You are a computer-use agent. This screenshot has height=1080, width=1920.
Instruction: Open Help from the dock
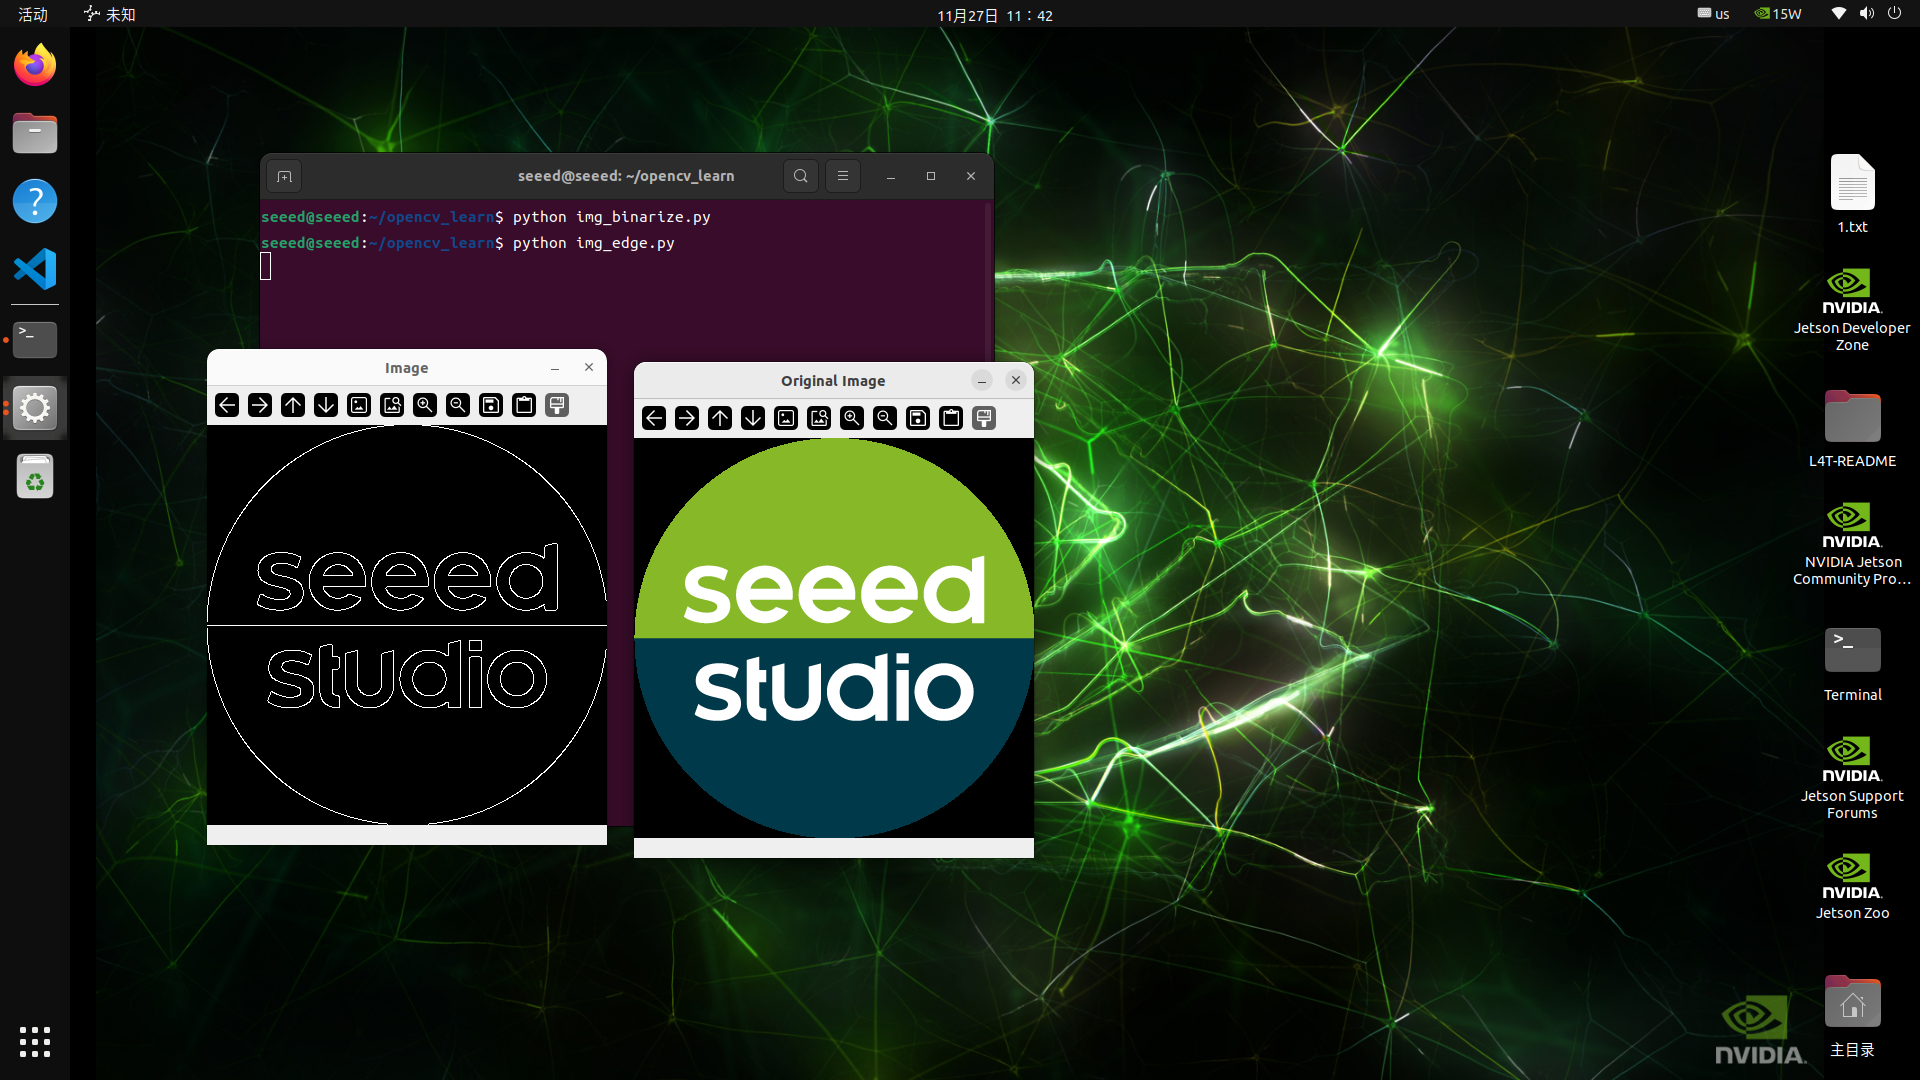35,201
